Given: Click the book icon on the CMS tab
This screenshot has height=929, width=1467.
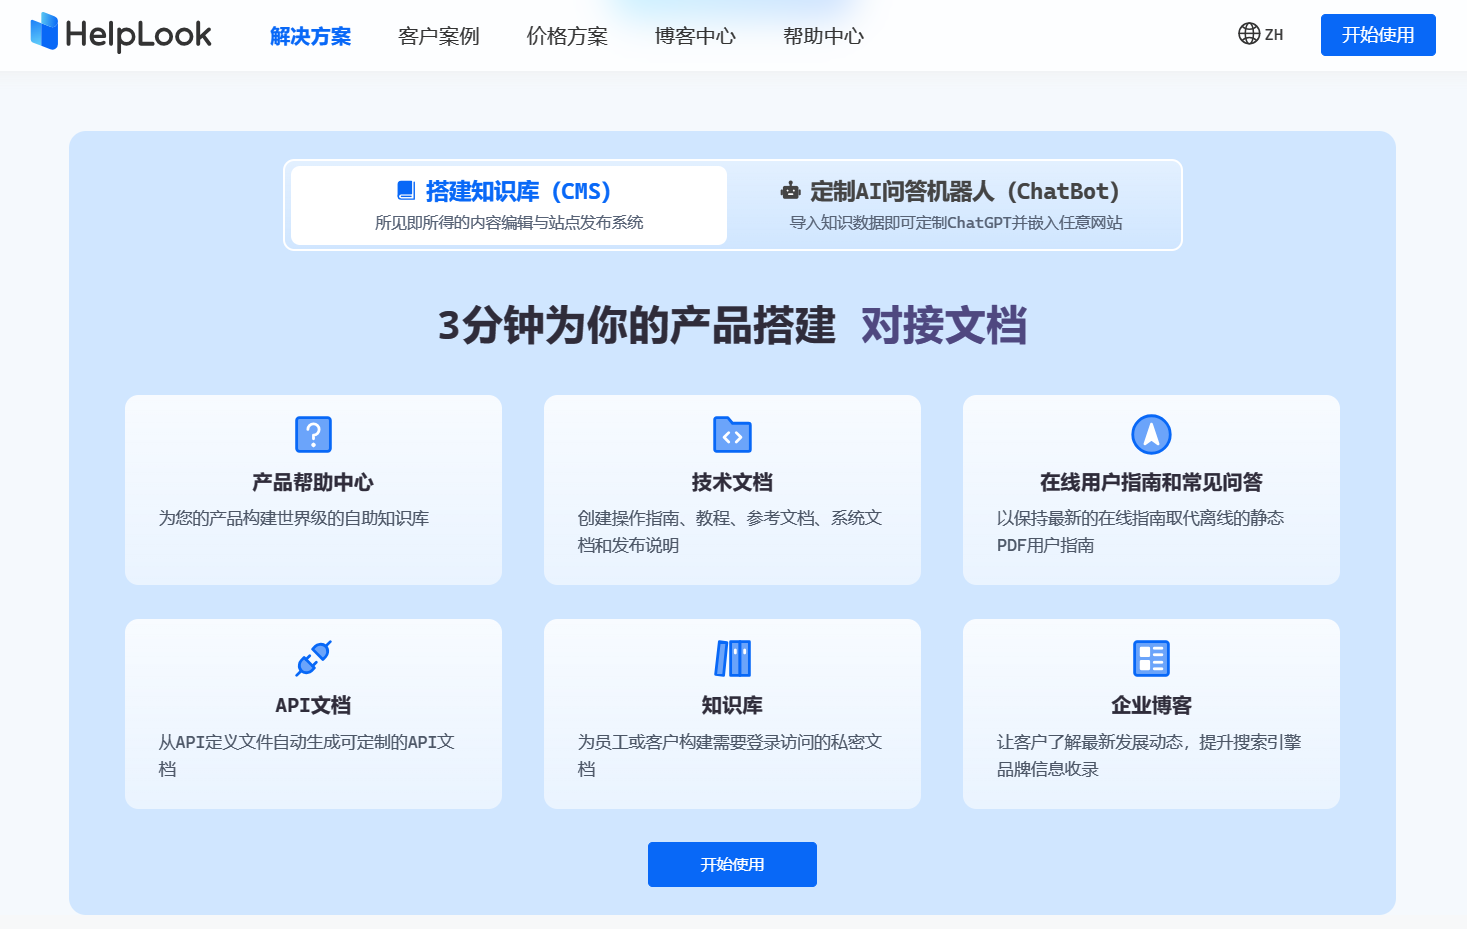Looking at the screenshot, I should (x=406, y=190).
